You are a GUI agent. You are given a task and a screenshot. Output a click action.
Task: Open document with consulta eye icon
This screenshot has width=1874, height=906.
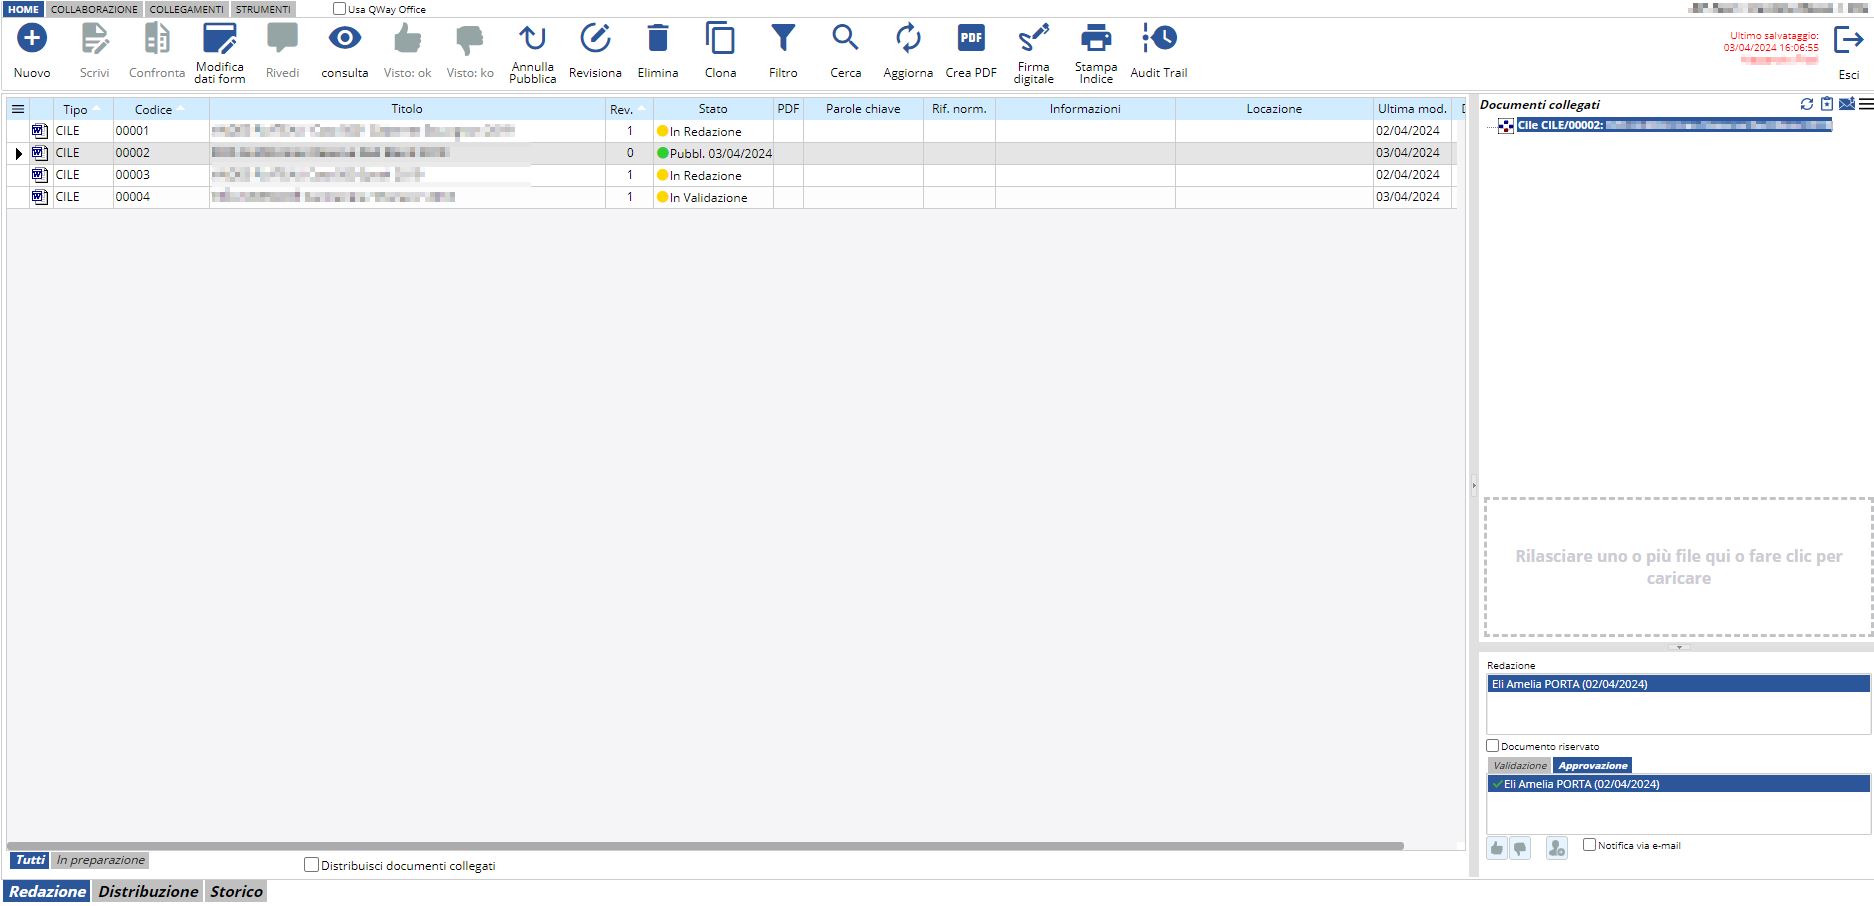345,39
